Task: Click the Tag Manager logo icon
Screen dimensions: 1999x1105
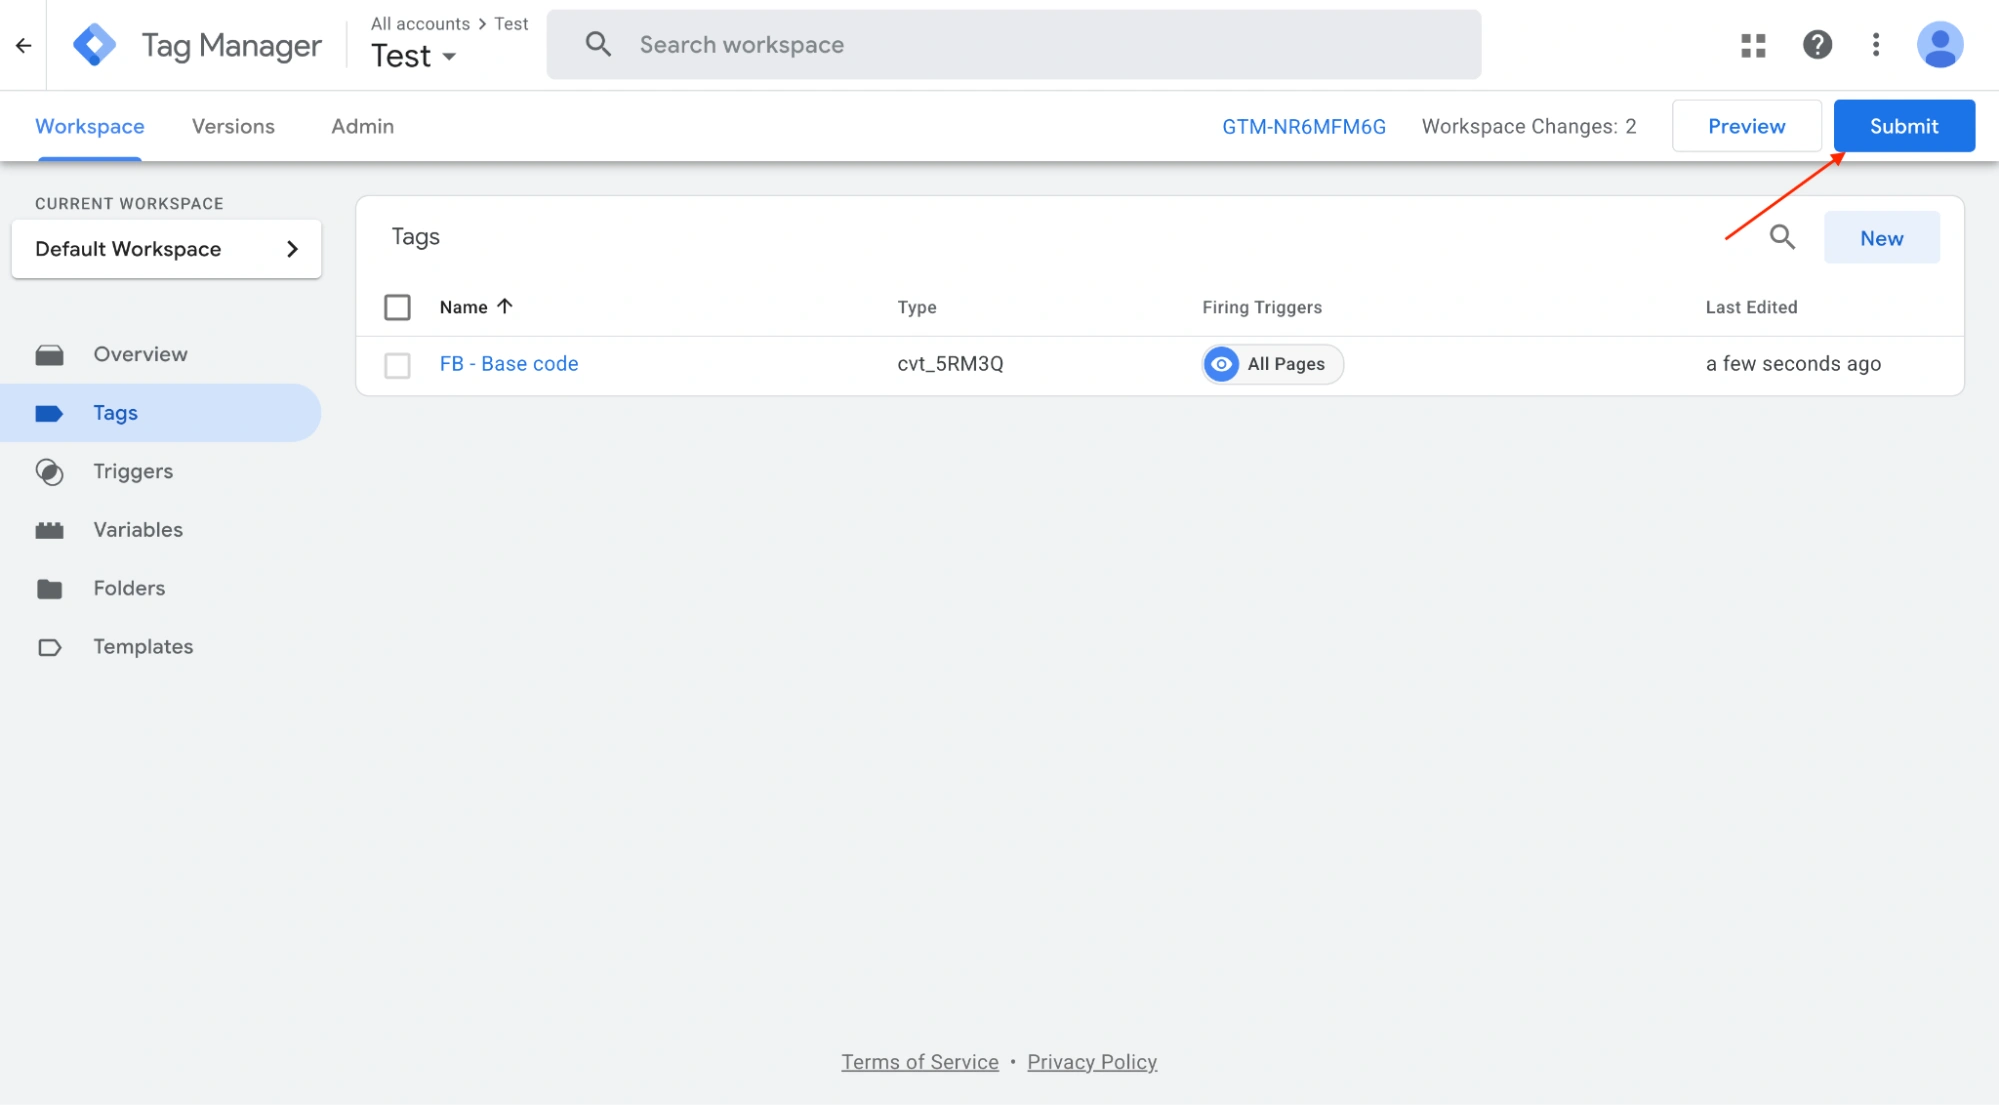Action: [95, 45]
